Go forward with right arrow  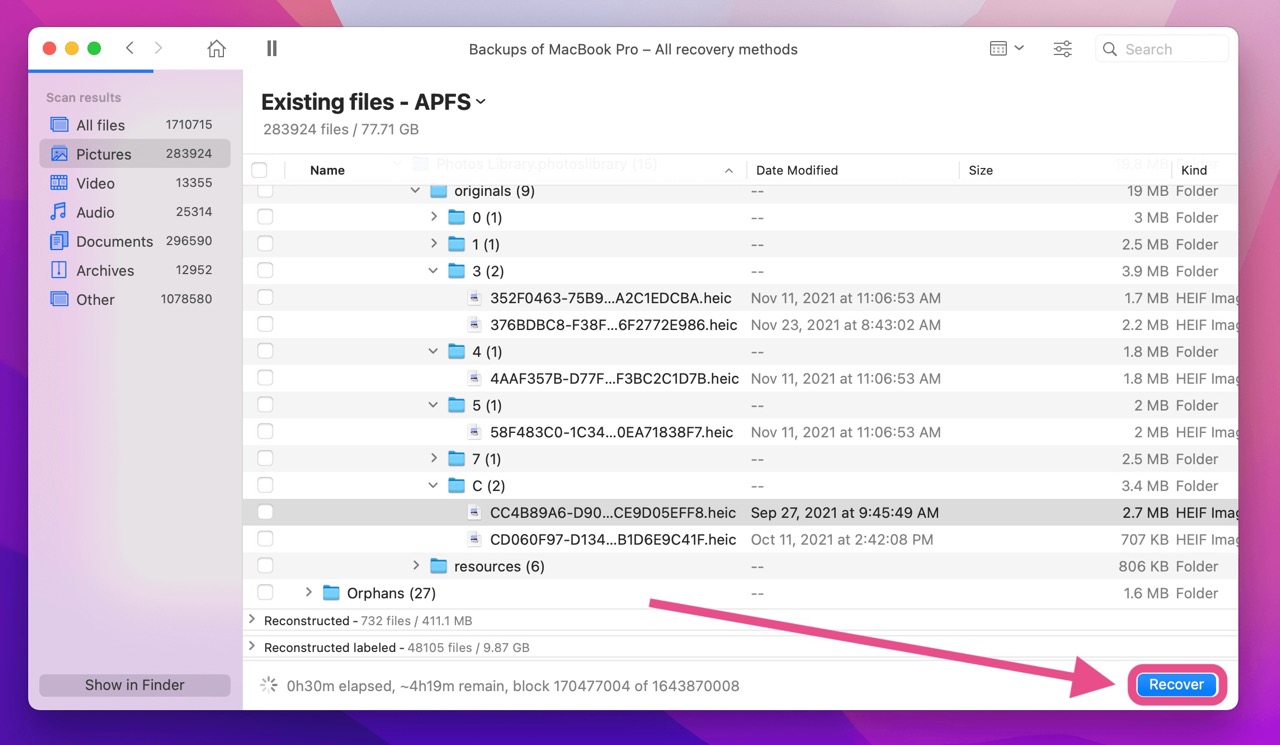tap(158, 48)
